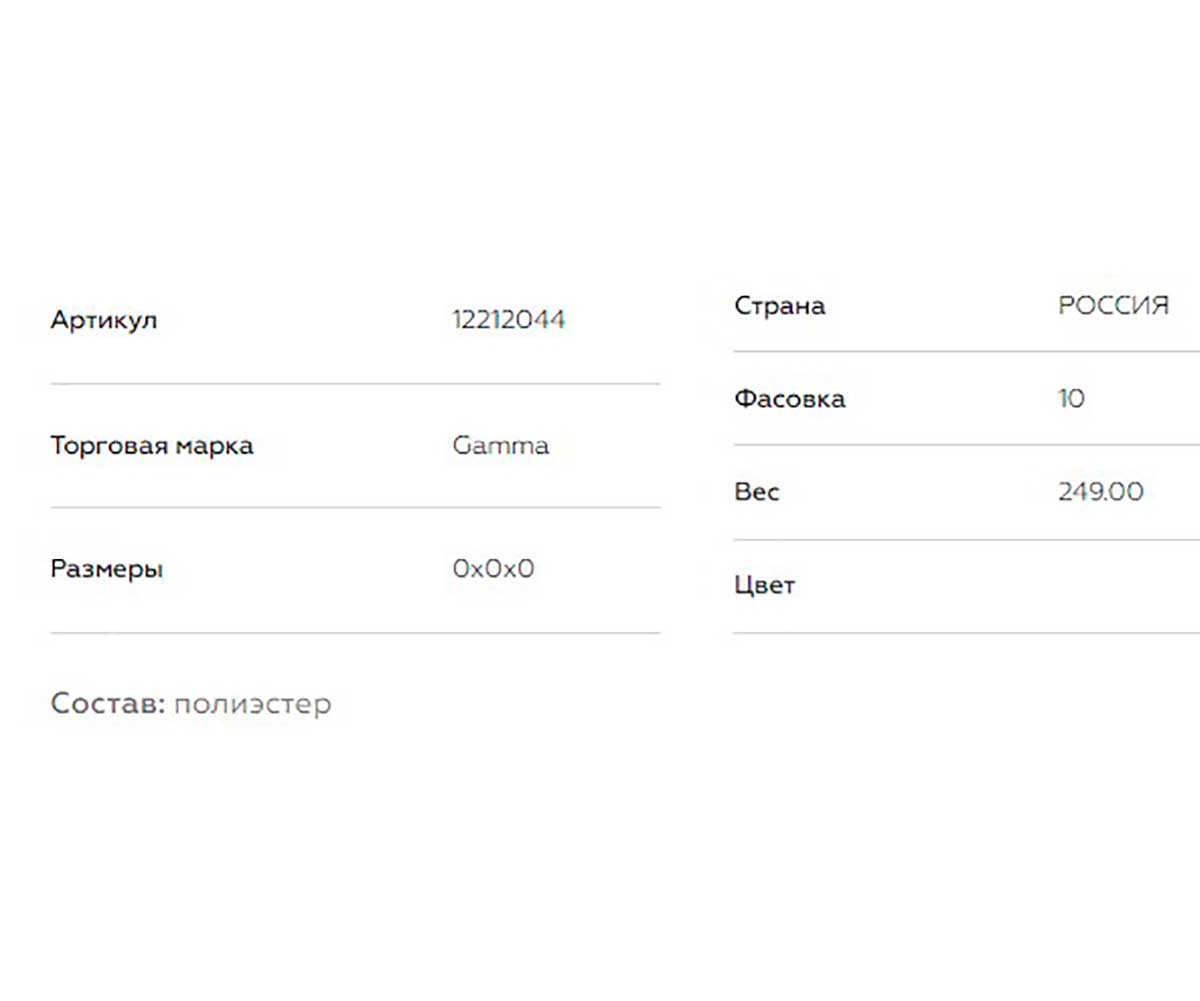
Task: Click the Торговая марка label
Action: [x=152, y=446]
